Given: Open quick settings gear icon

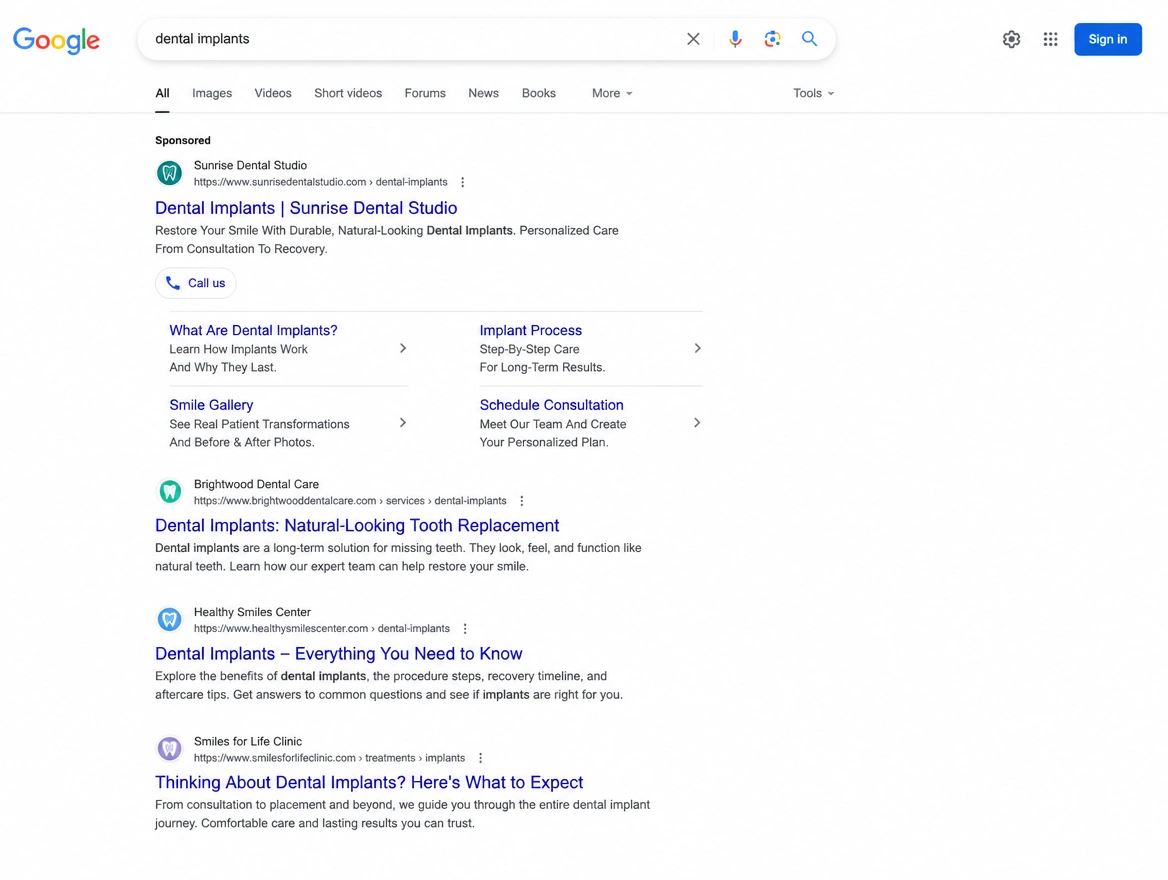Looking at the screenshot, I should (1011, 39).
